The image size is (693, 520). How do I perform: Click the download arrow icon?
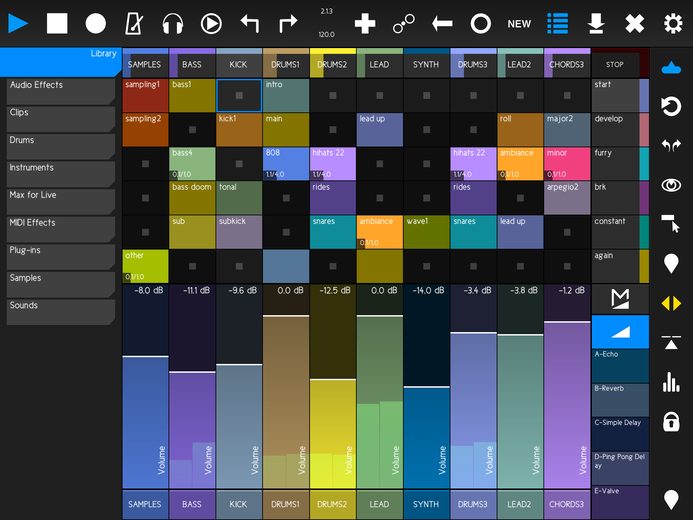point(596,23)
